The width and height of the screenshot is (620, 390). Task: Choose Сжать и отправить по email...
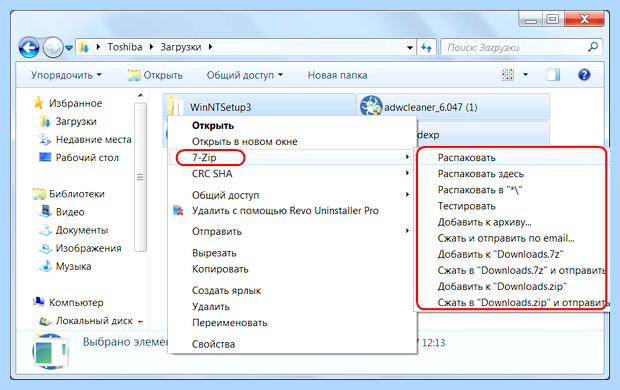pyautogui.click(x=512, y=238)
